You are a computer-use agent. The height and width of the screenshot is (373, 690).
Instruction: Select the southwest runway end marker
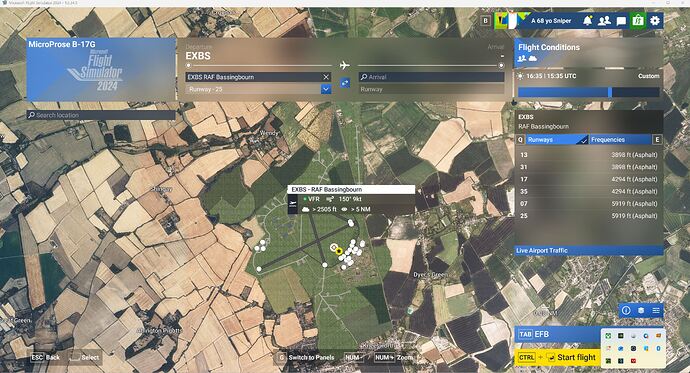coord(259,269)
